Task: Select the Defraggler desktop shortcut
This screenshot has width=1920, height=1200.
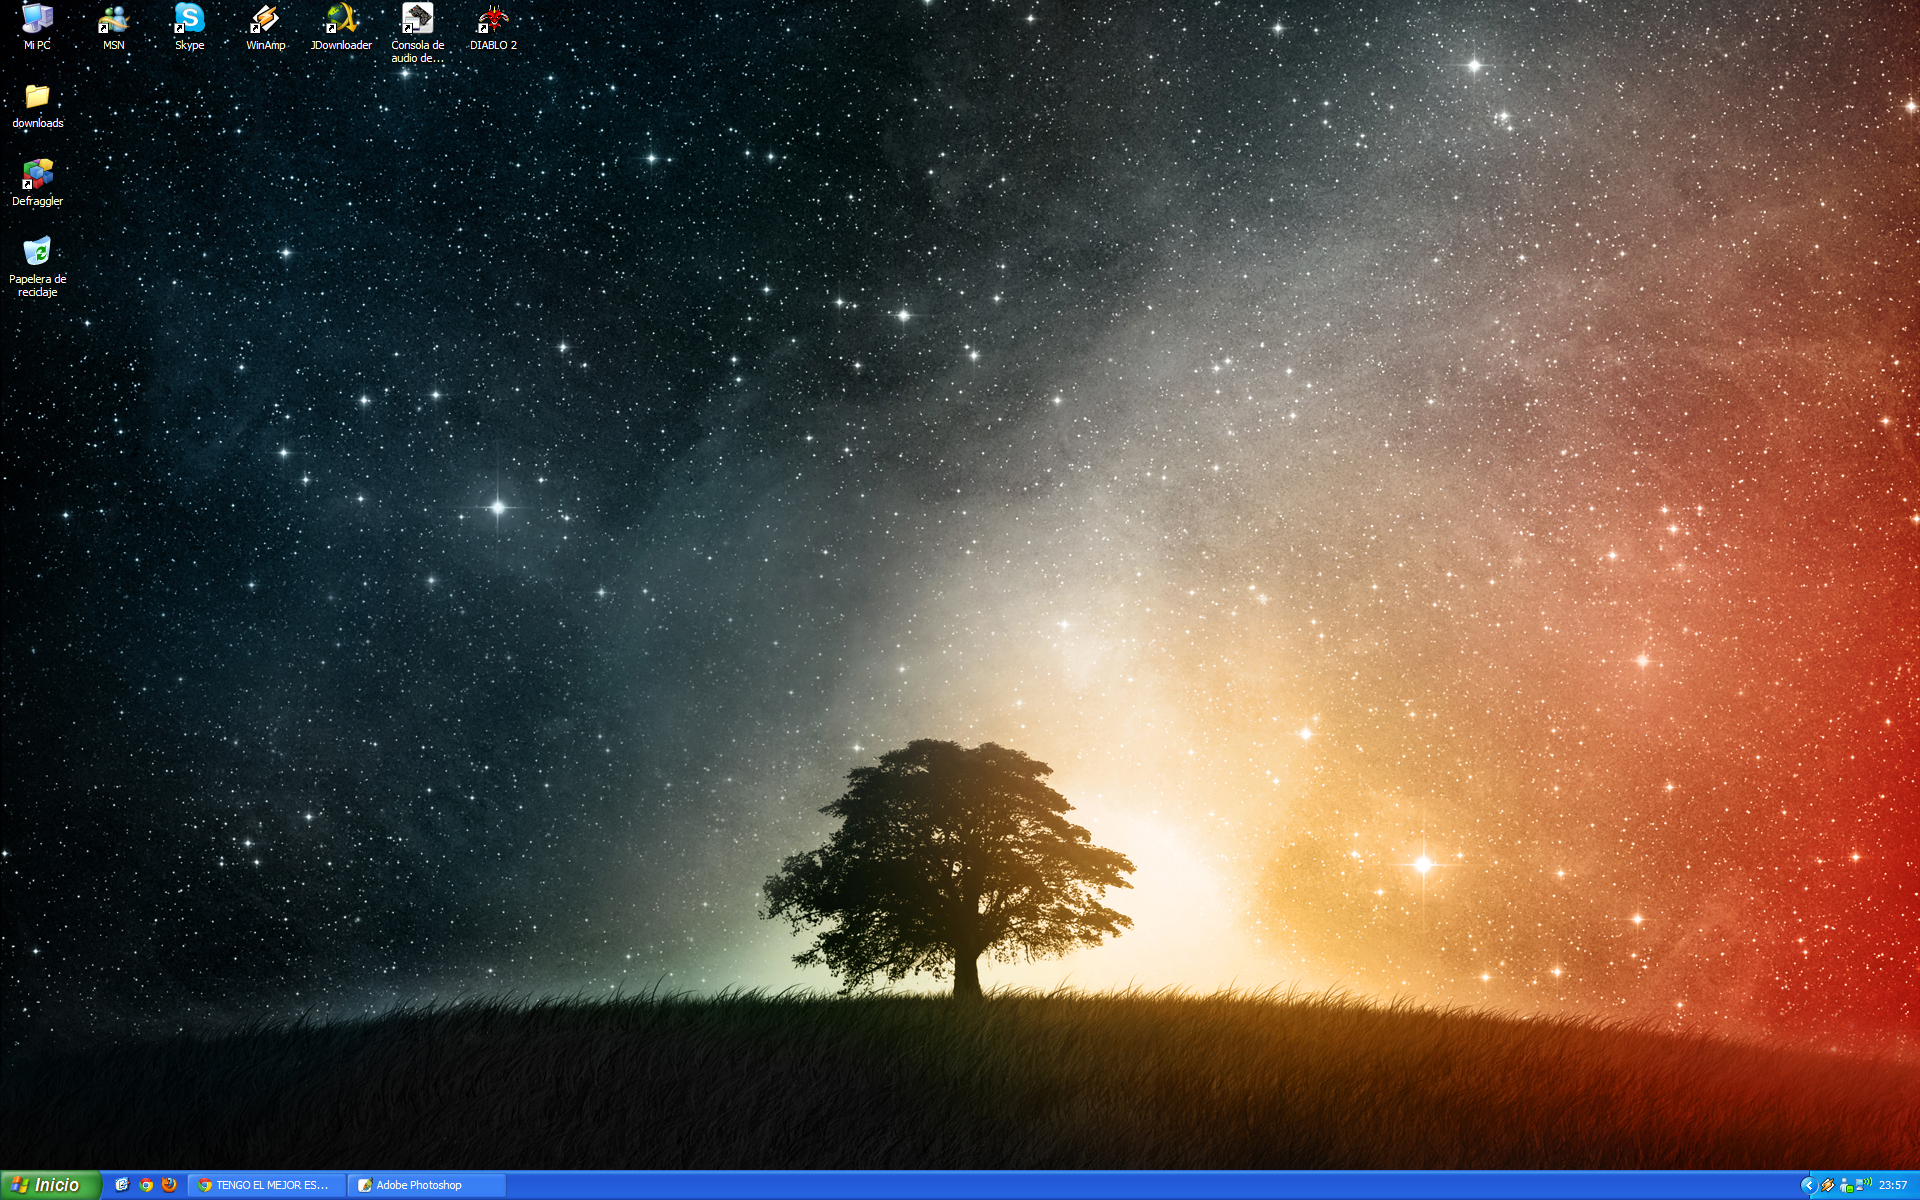Action: (x=37, y=183)
